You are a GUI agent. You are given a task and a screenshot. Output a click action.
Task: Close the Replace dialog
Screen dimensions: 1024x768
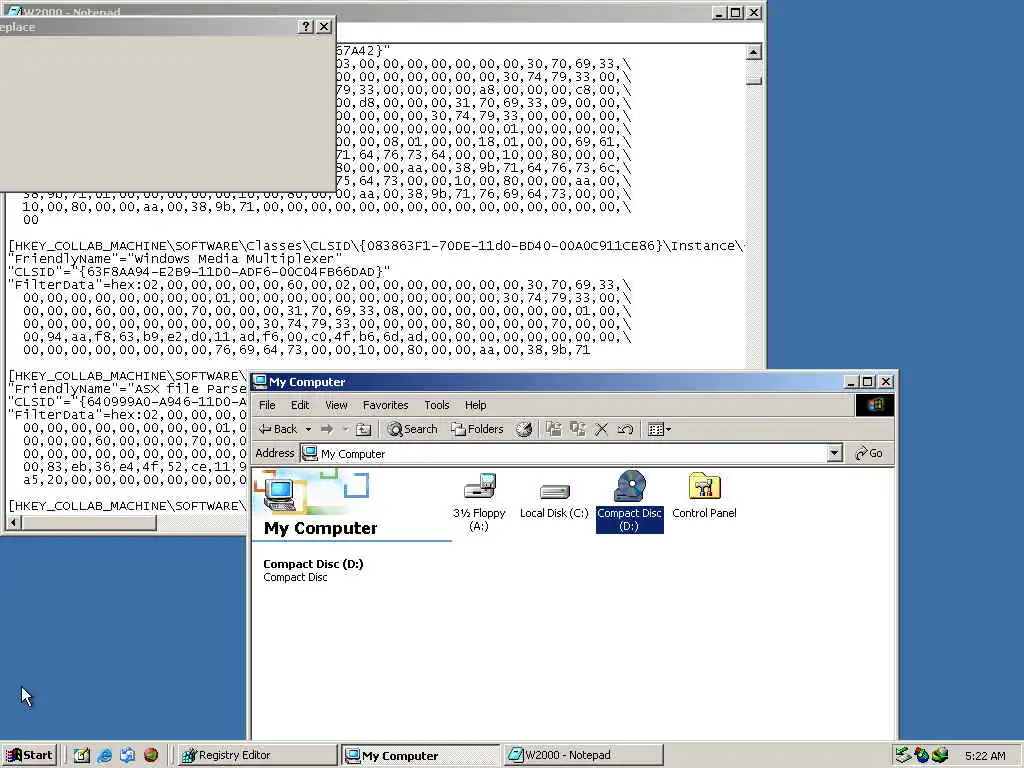click(324, 26)
